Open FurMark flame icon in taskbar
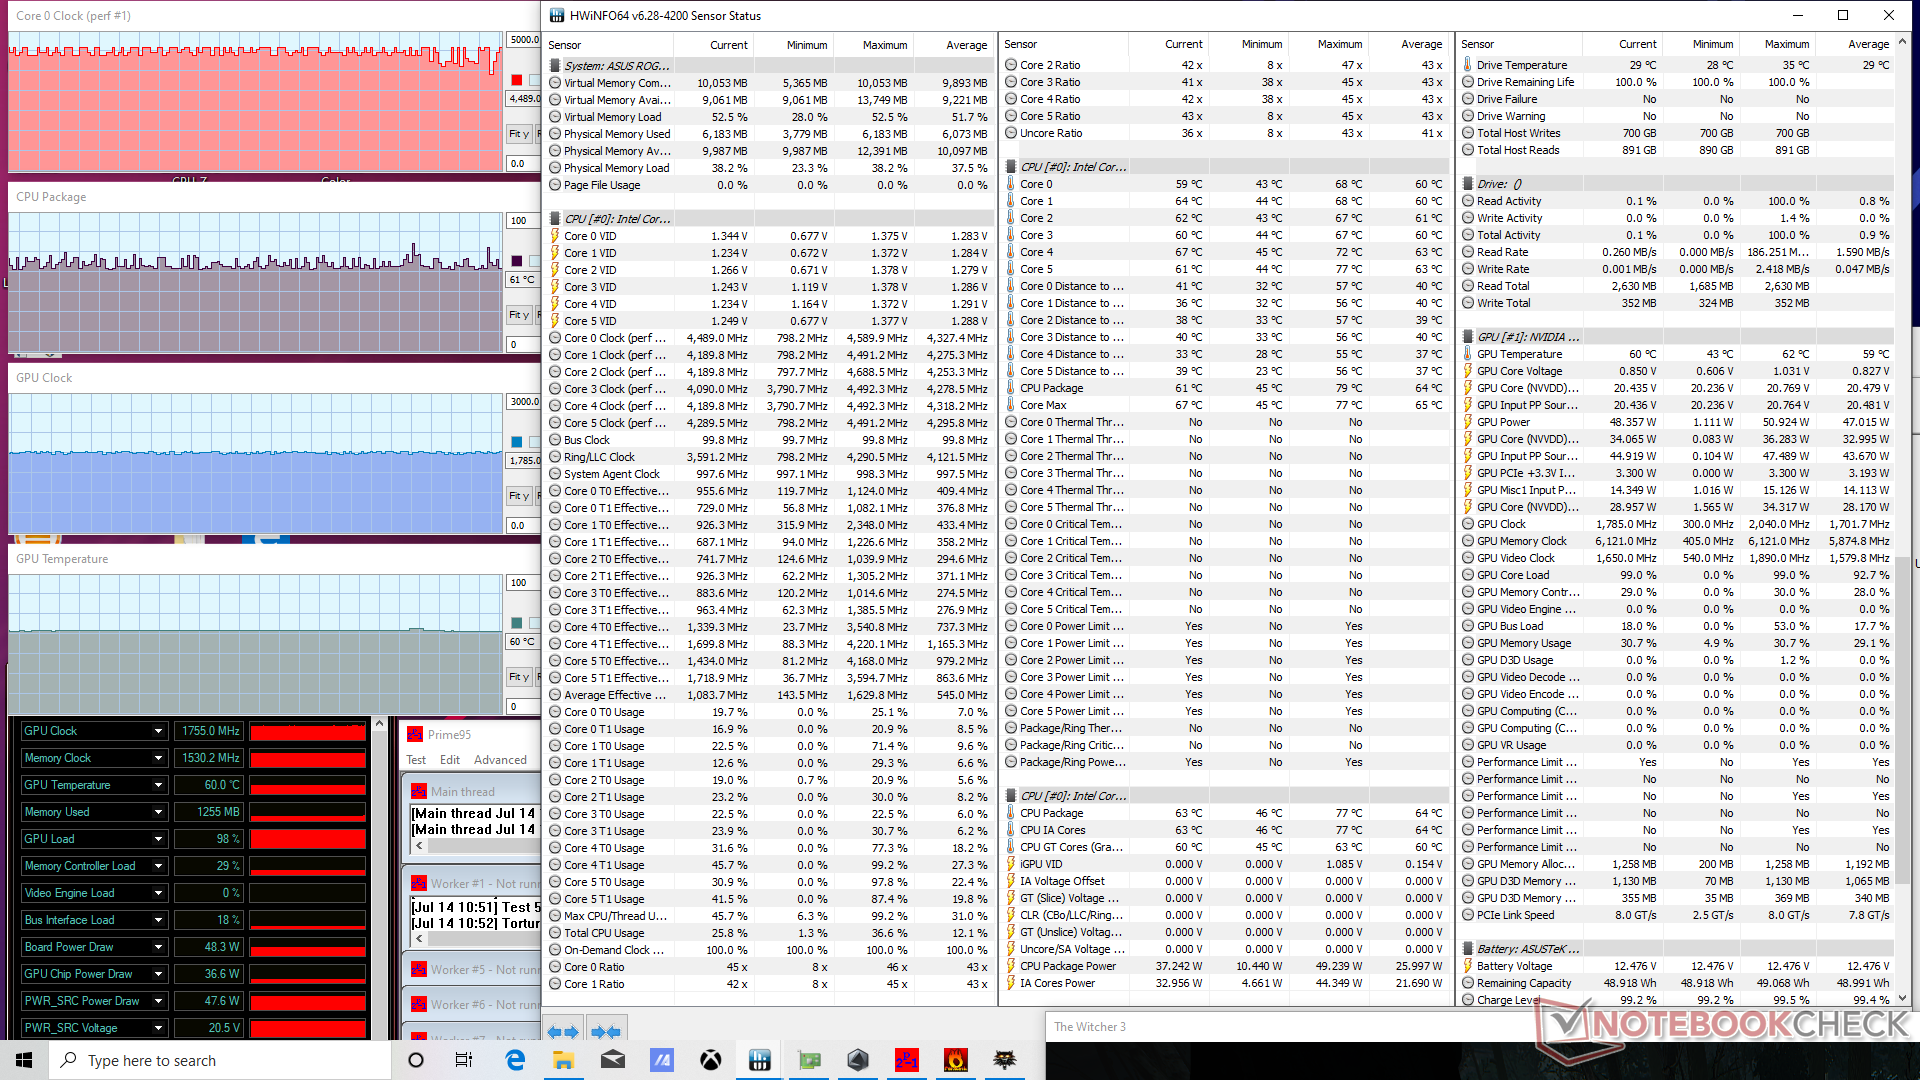Screen dimensions: 1920x1080 pos(956,1060)
